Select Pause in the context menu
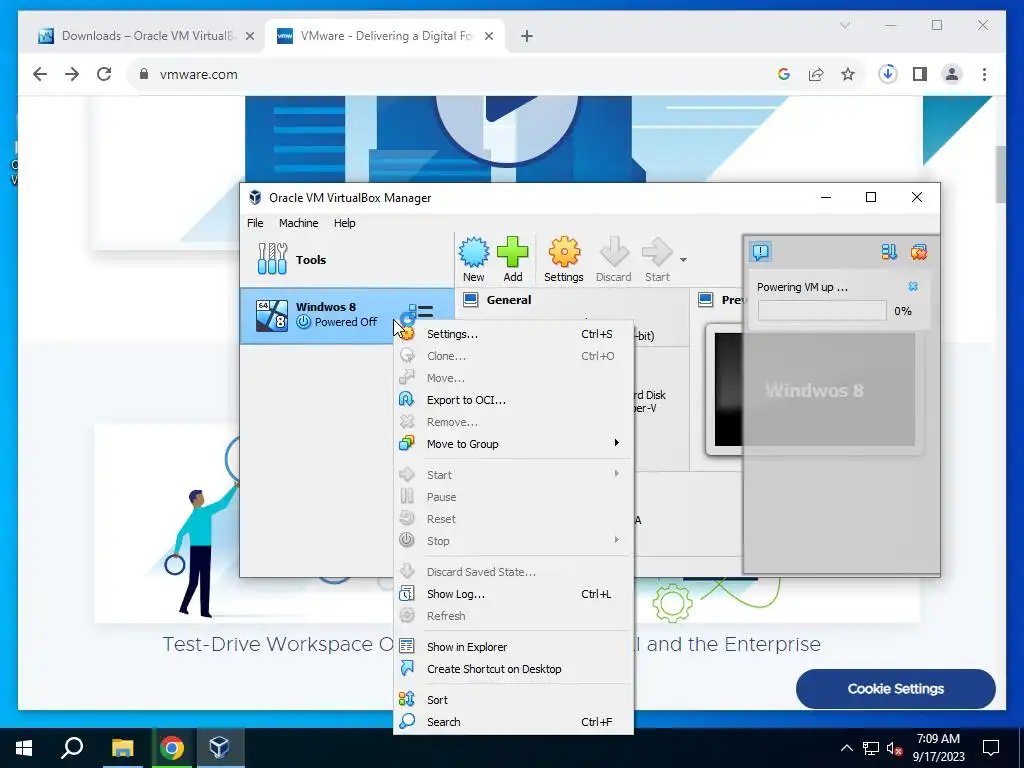Viewport: 1024px width, 768px height. tap(513, 497)
